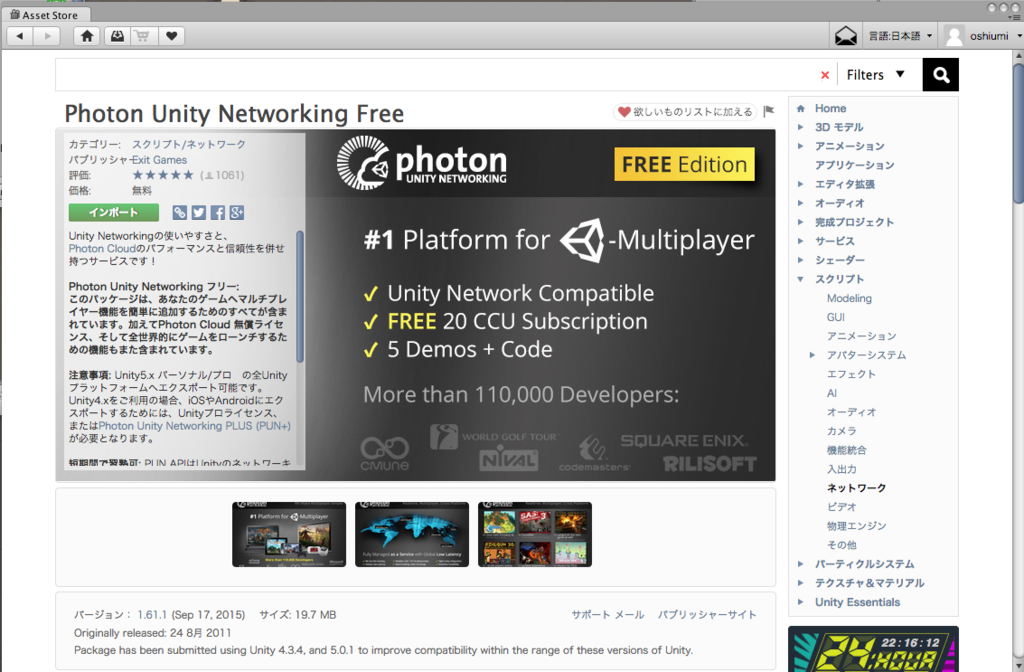The width and height of the screenshot is (1024, 672).
Task: Open the Exit Games publisher link
Action: pos(159,160)
